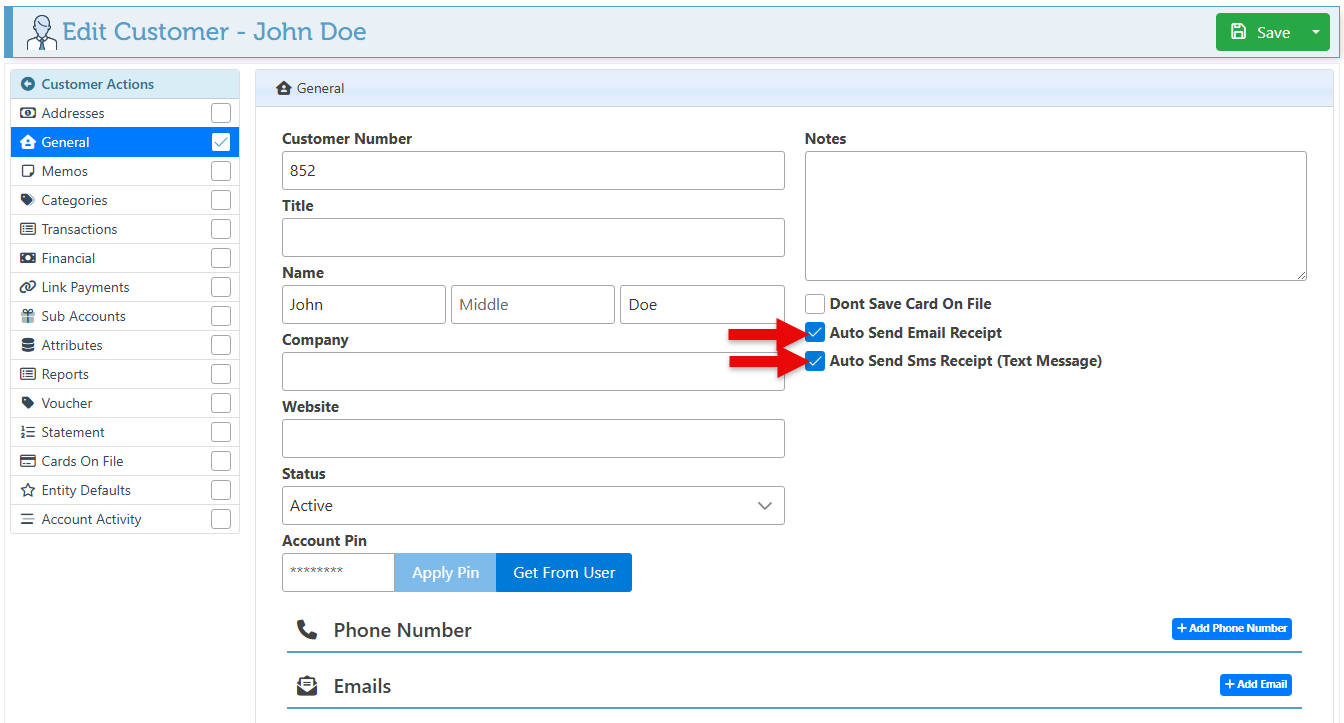The width and height of the screenshot is (1344, 723).
Task: Click the Sub Accounts gift icon
Action: tap(28, 316)
